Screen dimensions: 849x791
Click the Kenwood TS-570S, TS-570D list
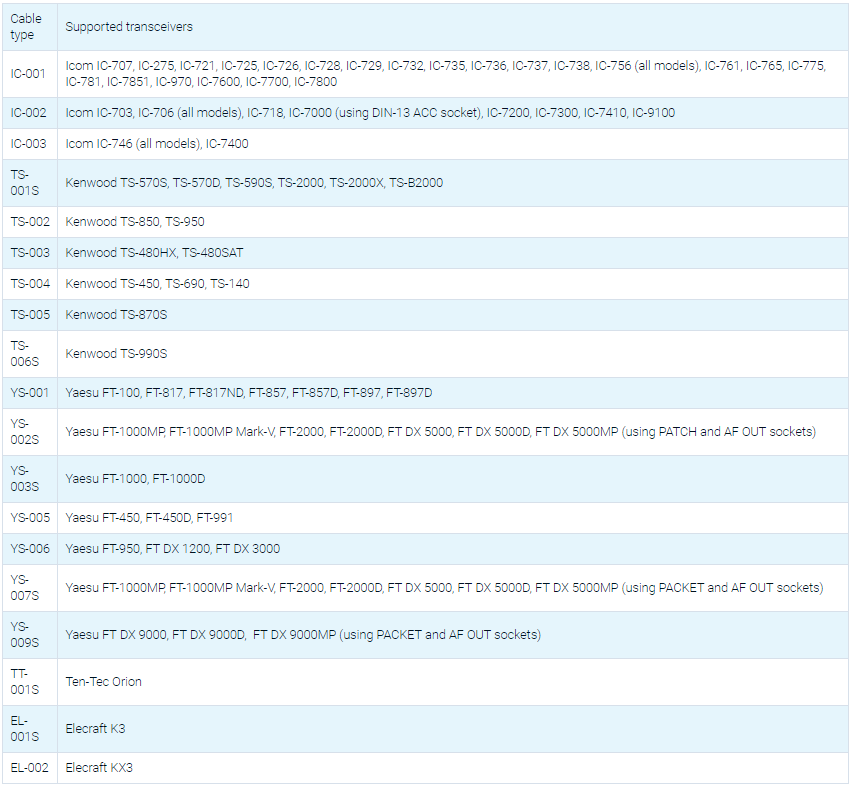pos(254,182)
